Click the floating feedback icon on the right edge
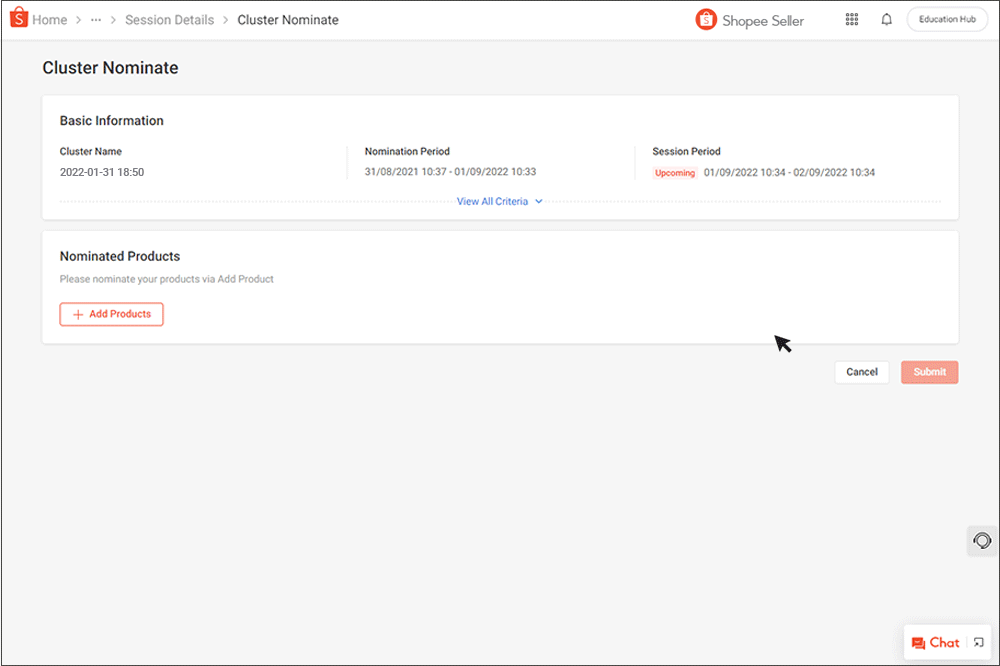Screen dimensions: 1000x666 click(x=981, y=540)
